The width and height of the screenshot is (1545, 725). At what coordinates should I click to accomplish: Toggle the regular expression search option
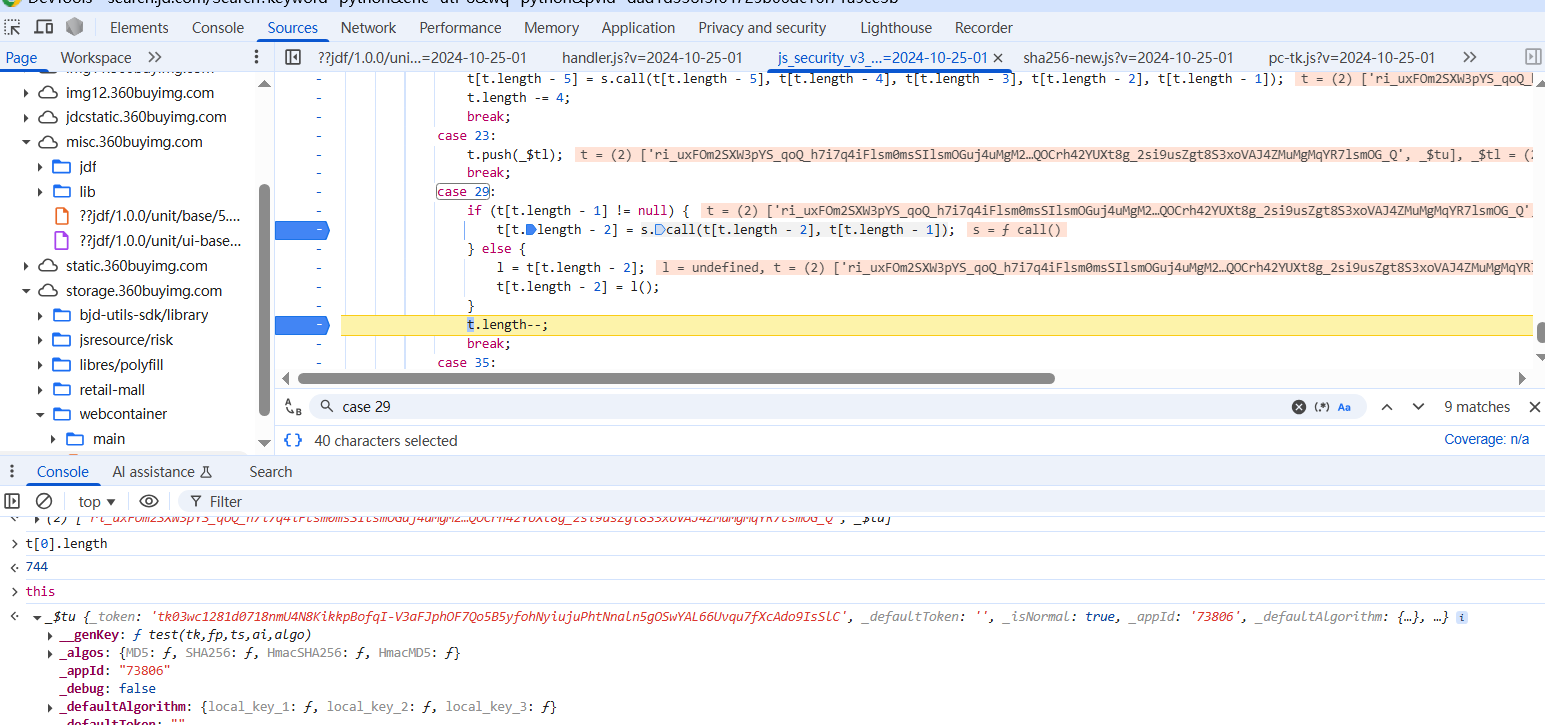(1322, 407)
